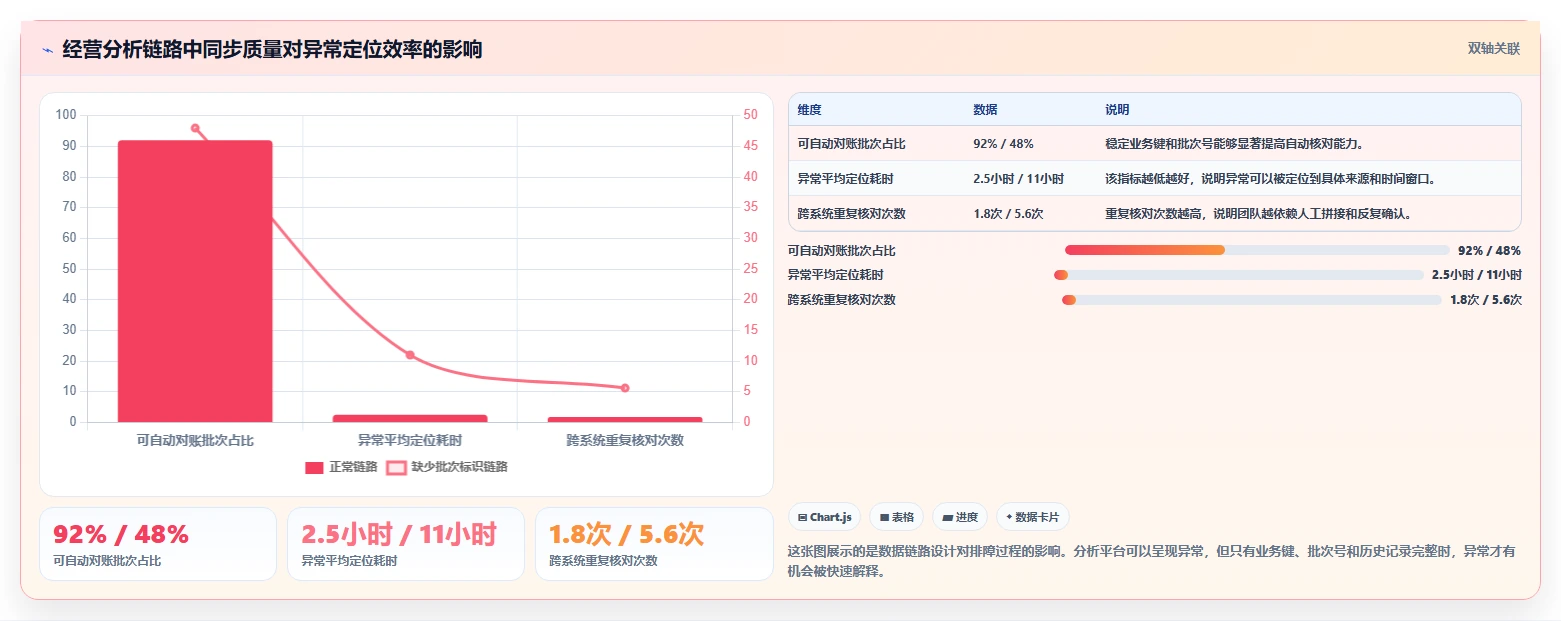Screen dimensions: 1561x621
Task: Click the tall 可自动对账批次占比 bar in chart
Action: click(x=195, y=281)
